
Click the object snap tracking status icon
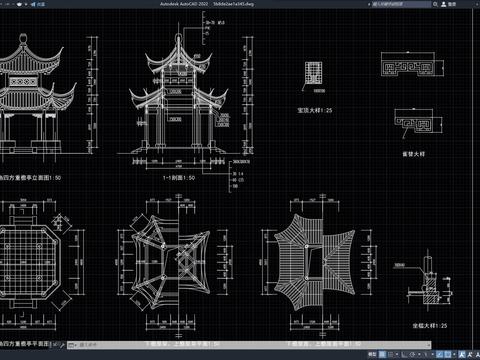(x=426, y=354)
